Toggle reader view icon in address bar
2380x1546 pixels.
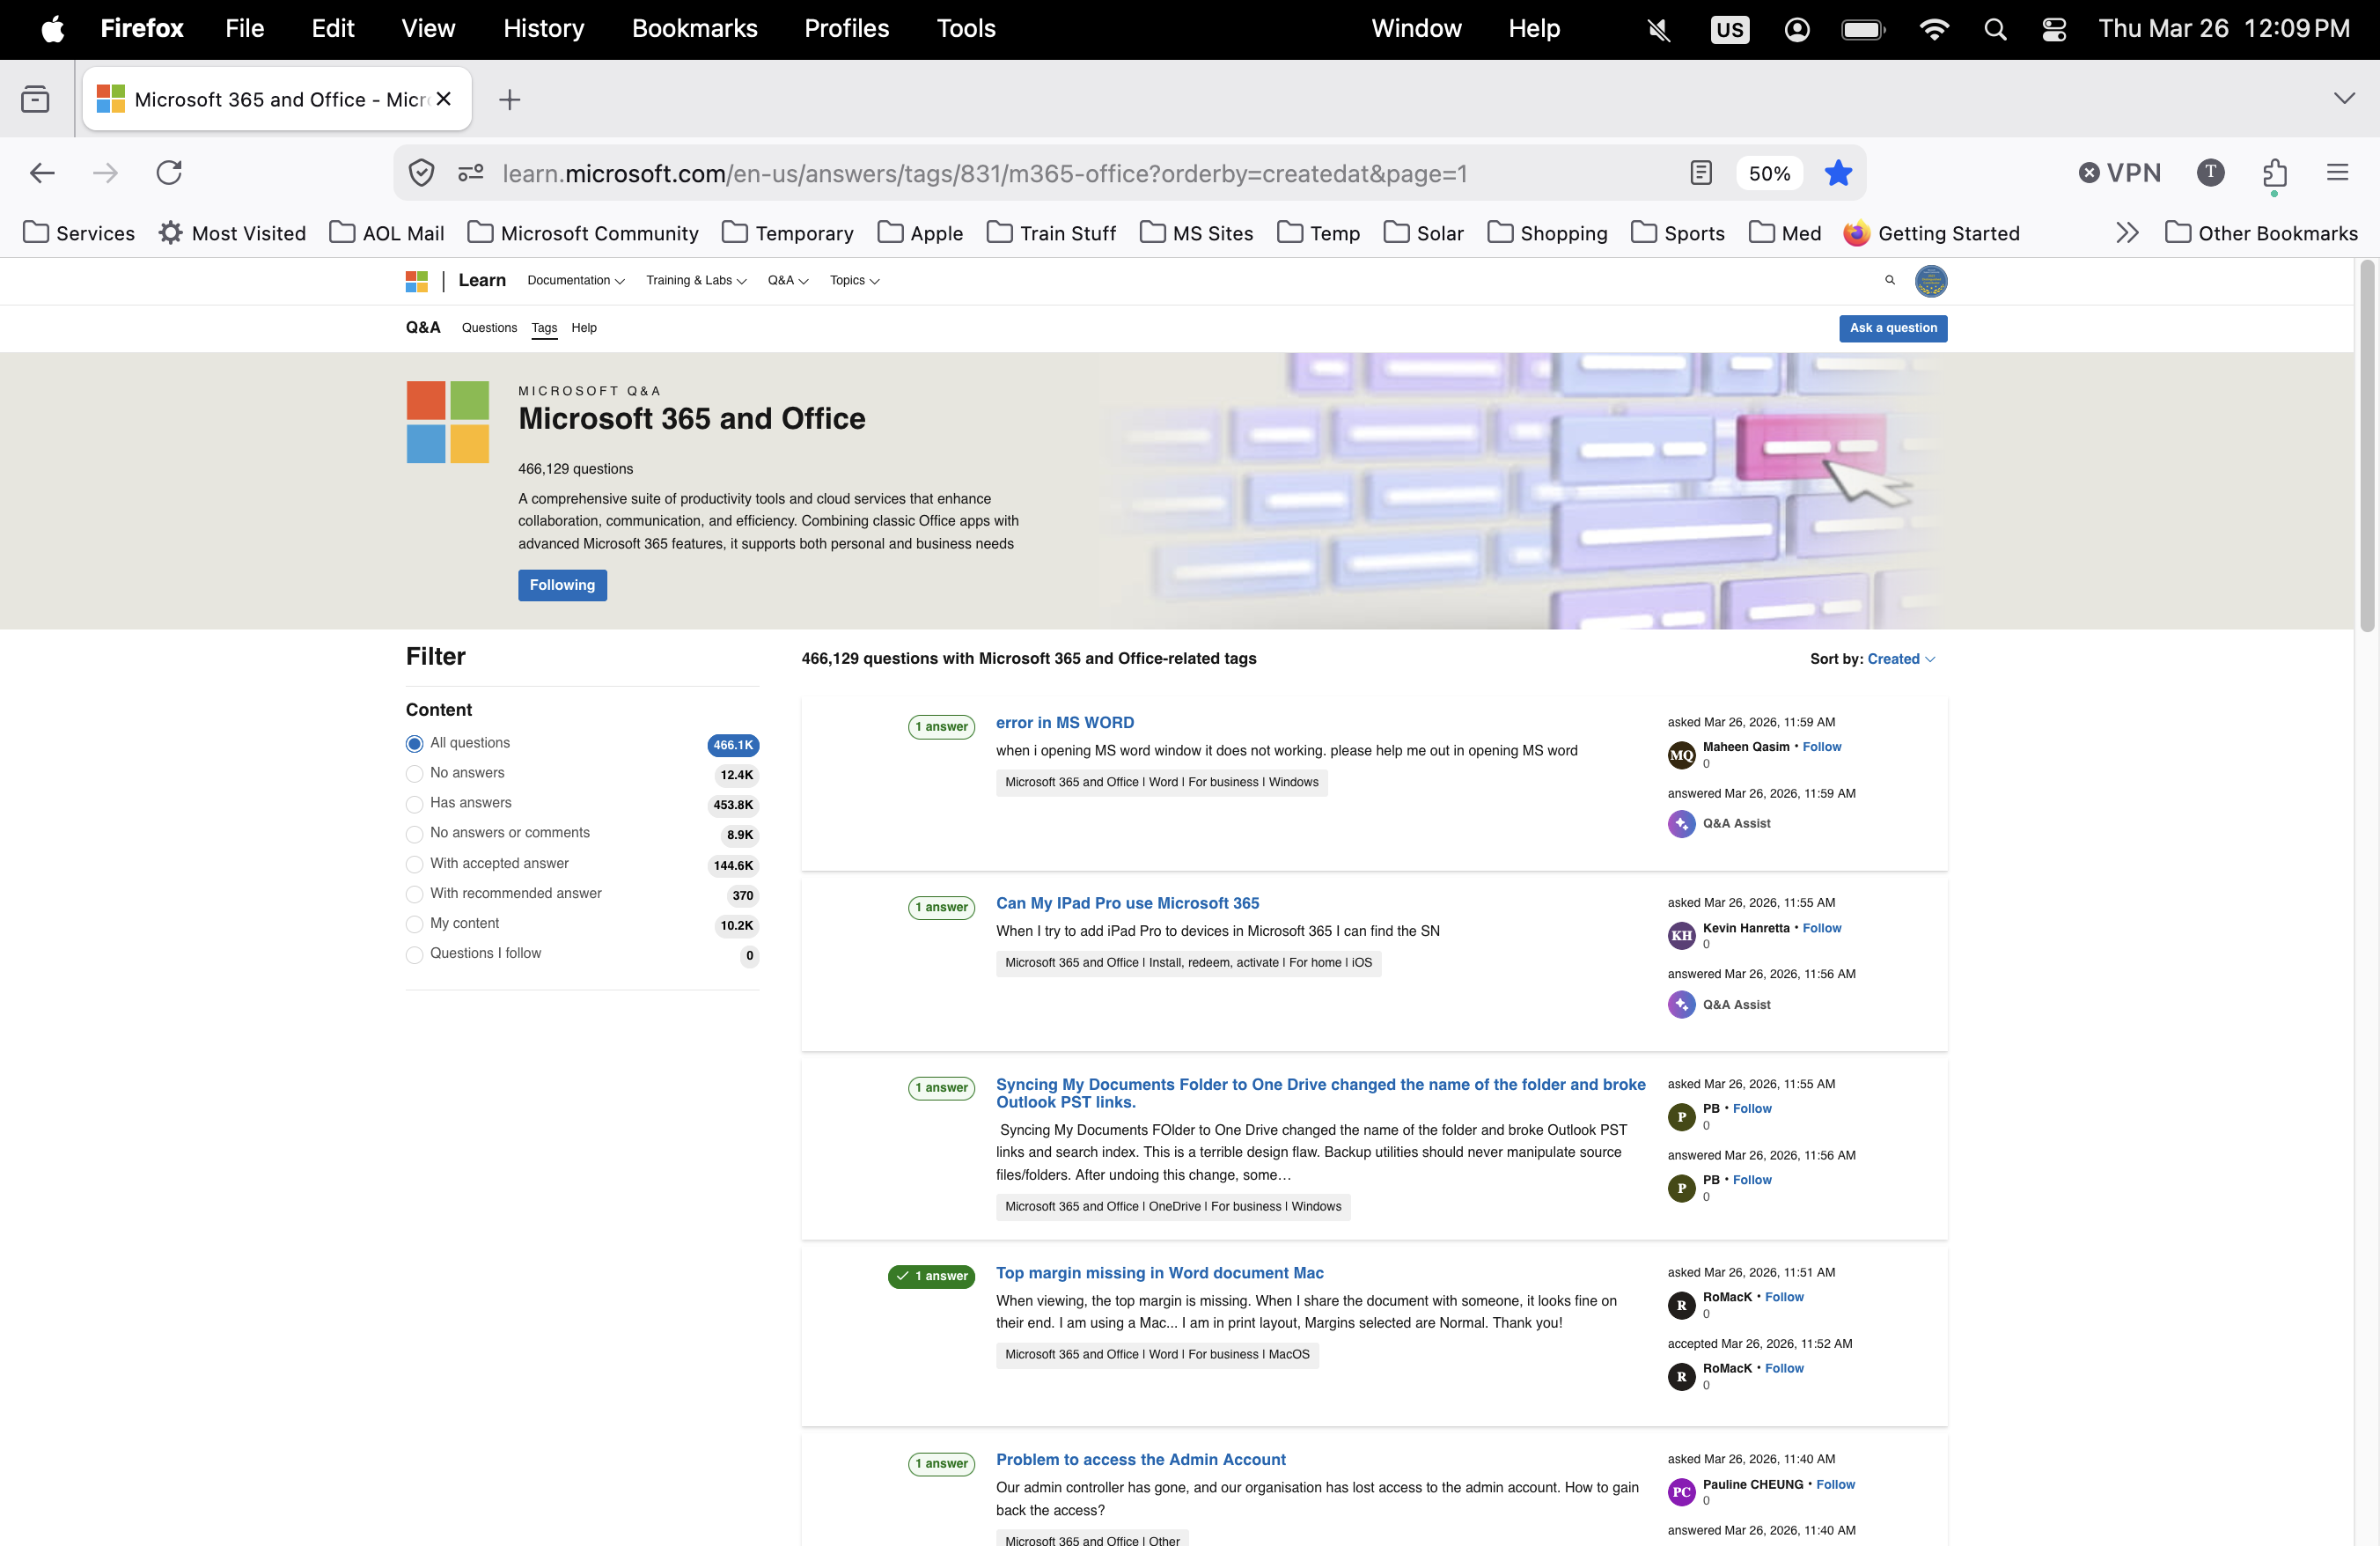coord(1700,173)
